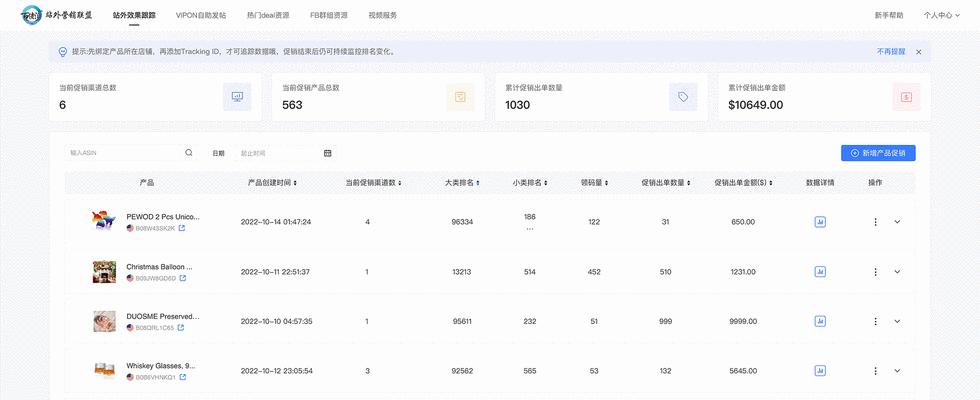This screenshot has width=980, height=400.
Task: Click the PEWOD unicorn product thumbnail
Action: pos(104,221)
